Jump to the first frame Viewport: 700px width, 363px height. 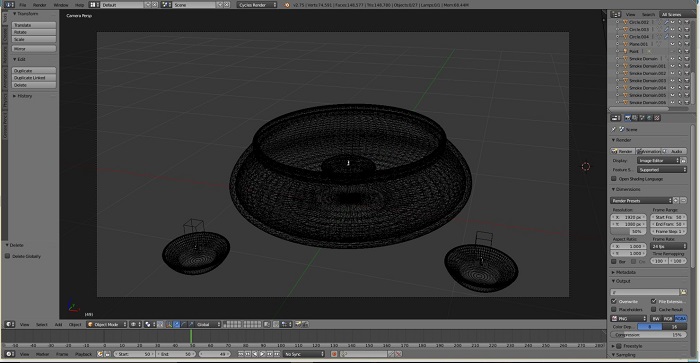pos(241,354)
